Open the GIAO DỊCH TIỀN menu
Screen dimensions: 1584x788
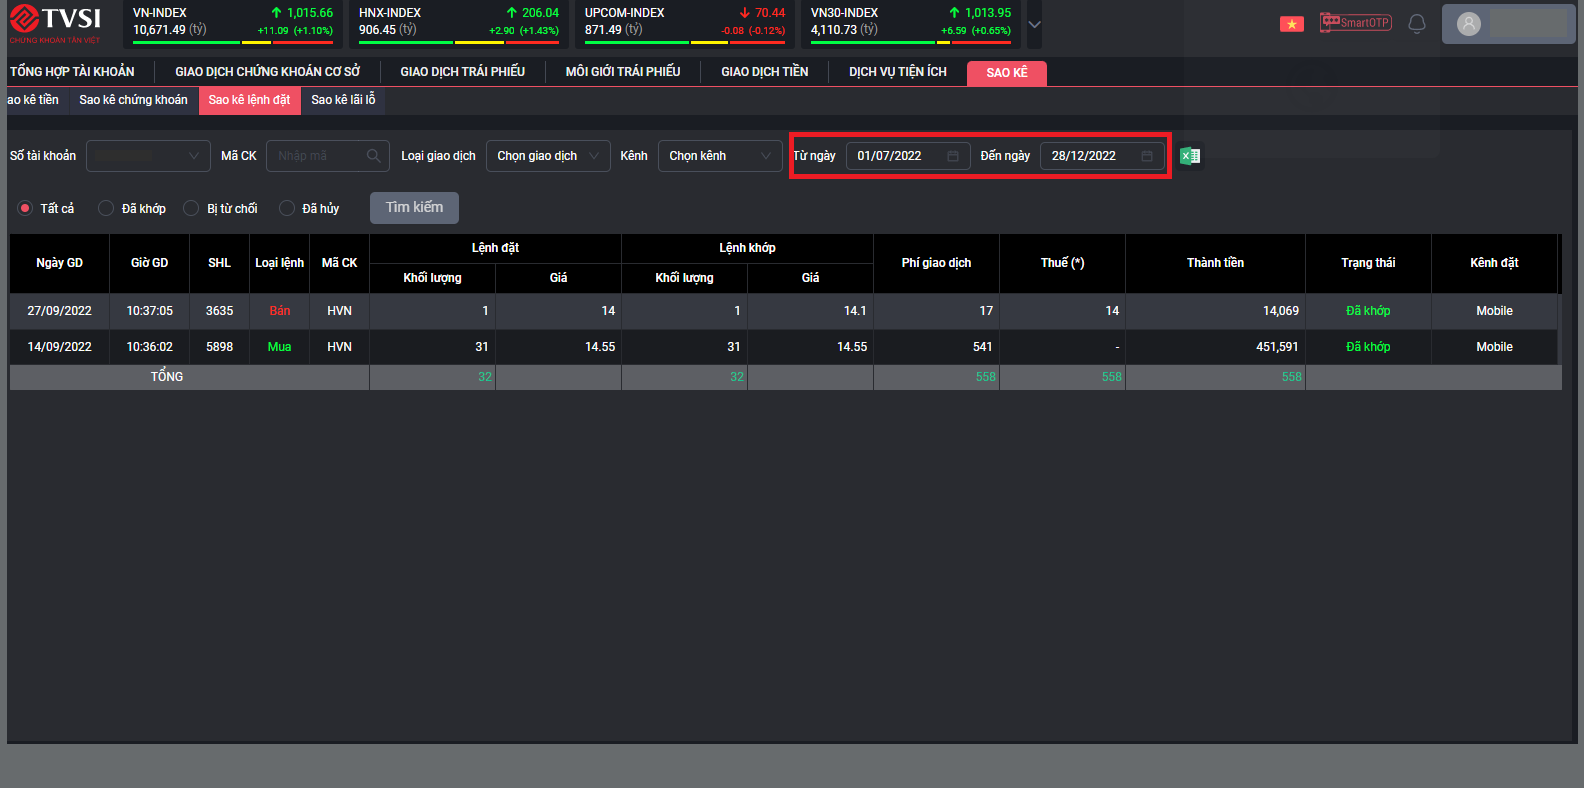coord(764,72)
